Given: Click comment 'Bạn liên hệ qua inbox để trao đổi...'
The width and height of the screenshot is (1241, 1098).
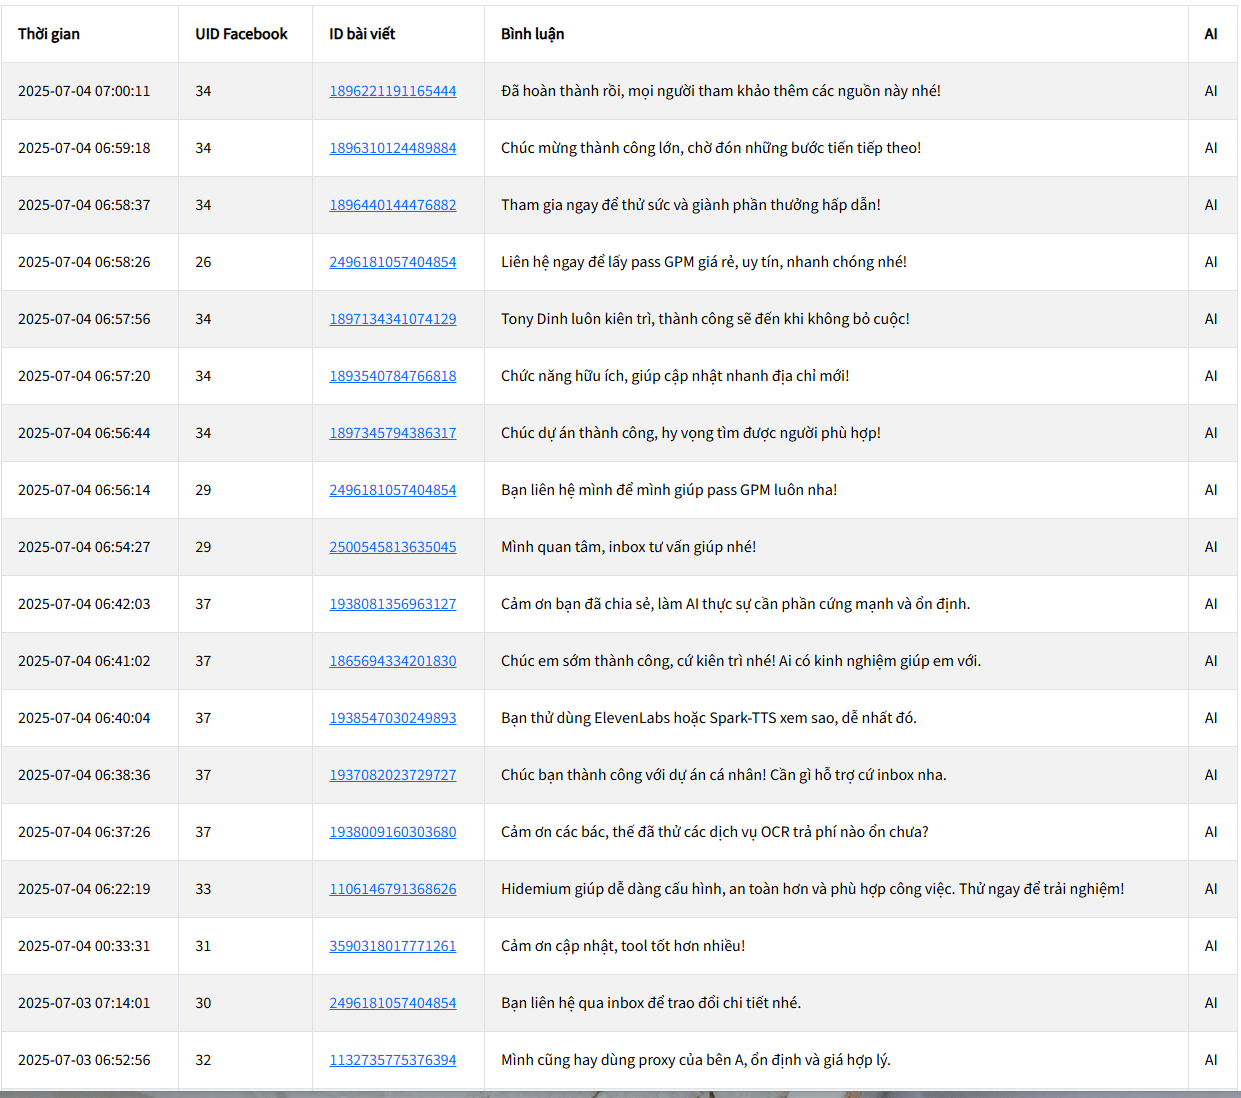Looking at the screenshot, I should (651, 1003).
